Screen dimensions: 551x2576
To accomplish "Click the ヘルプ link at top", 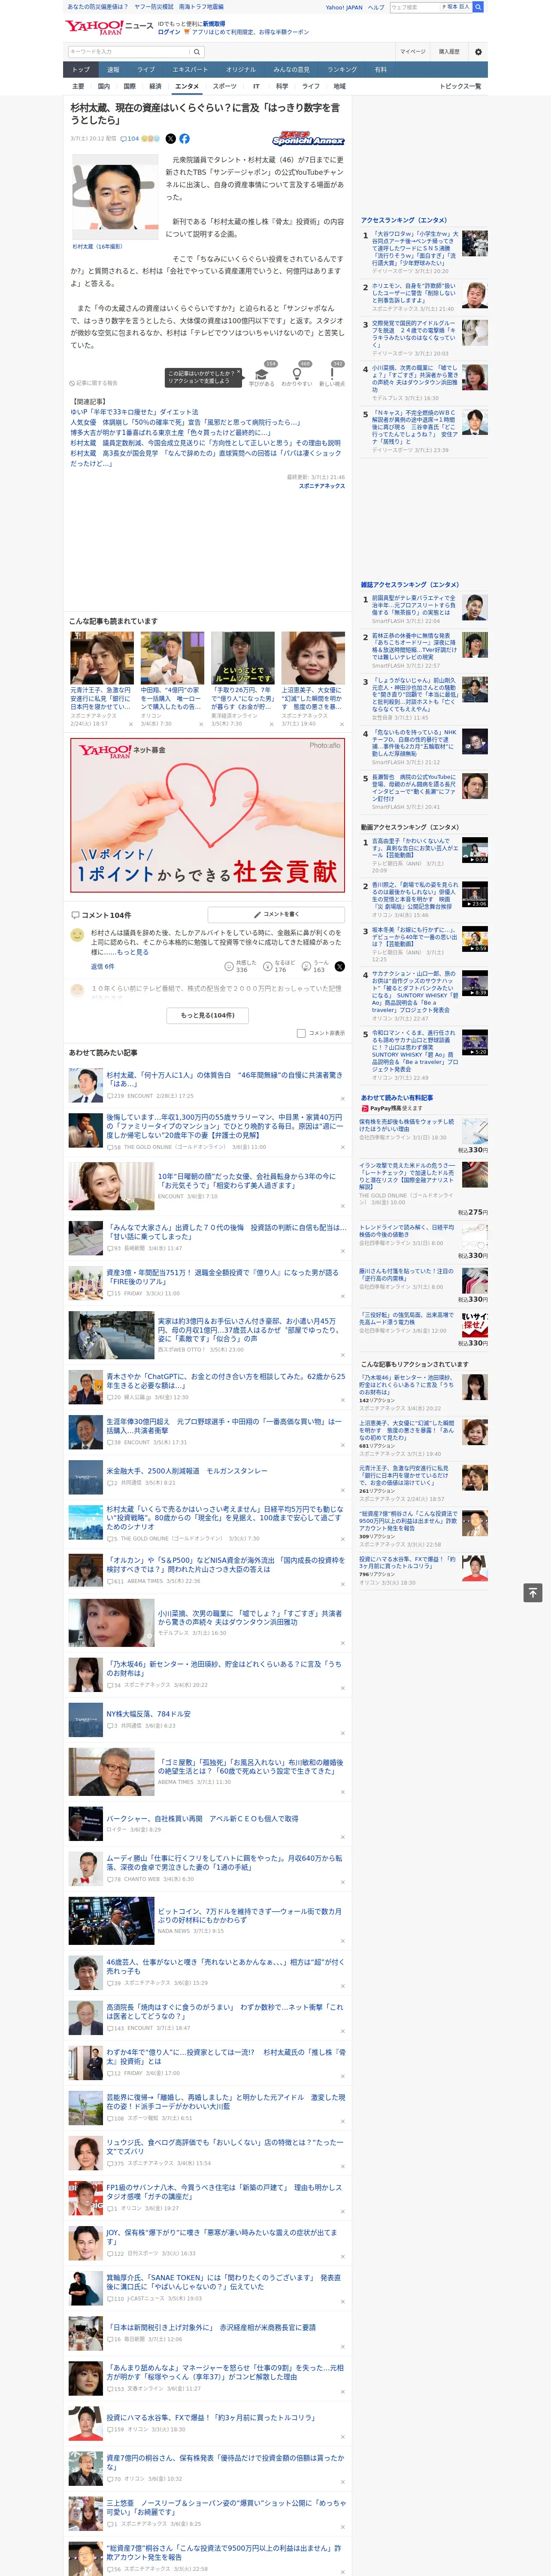I will [376, 7].
